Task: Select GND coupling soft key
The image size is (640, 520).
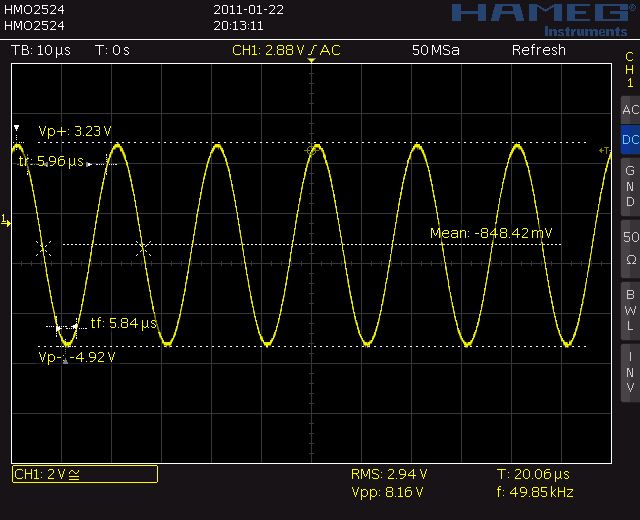Action: point(630,186)
